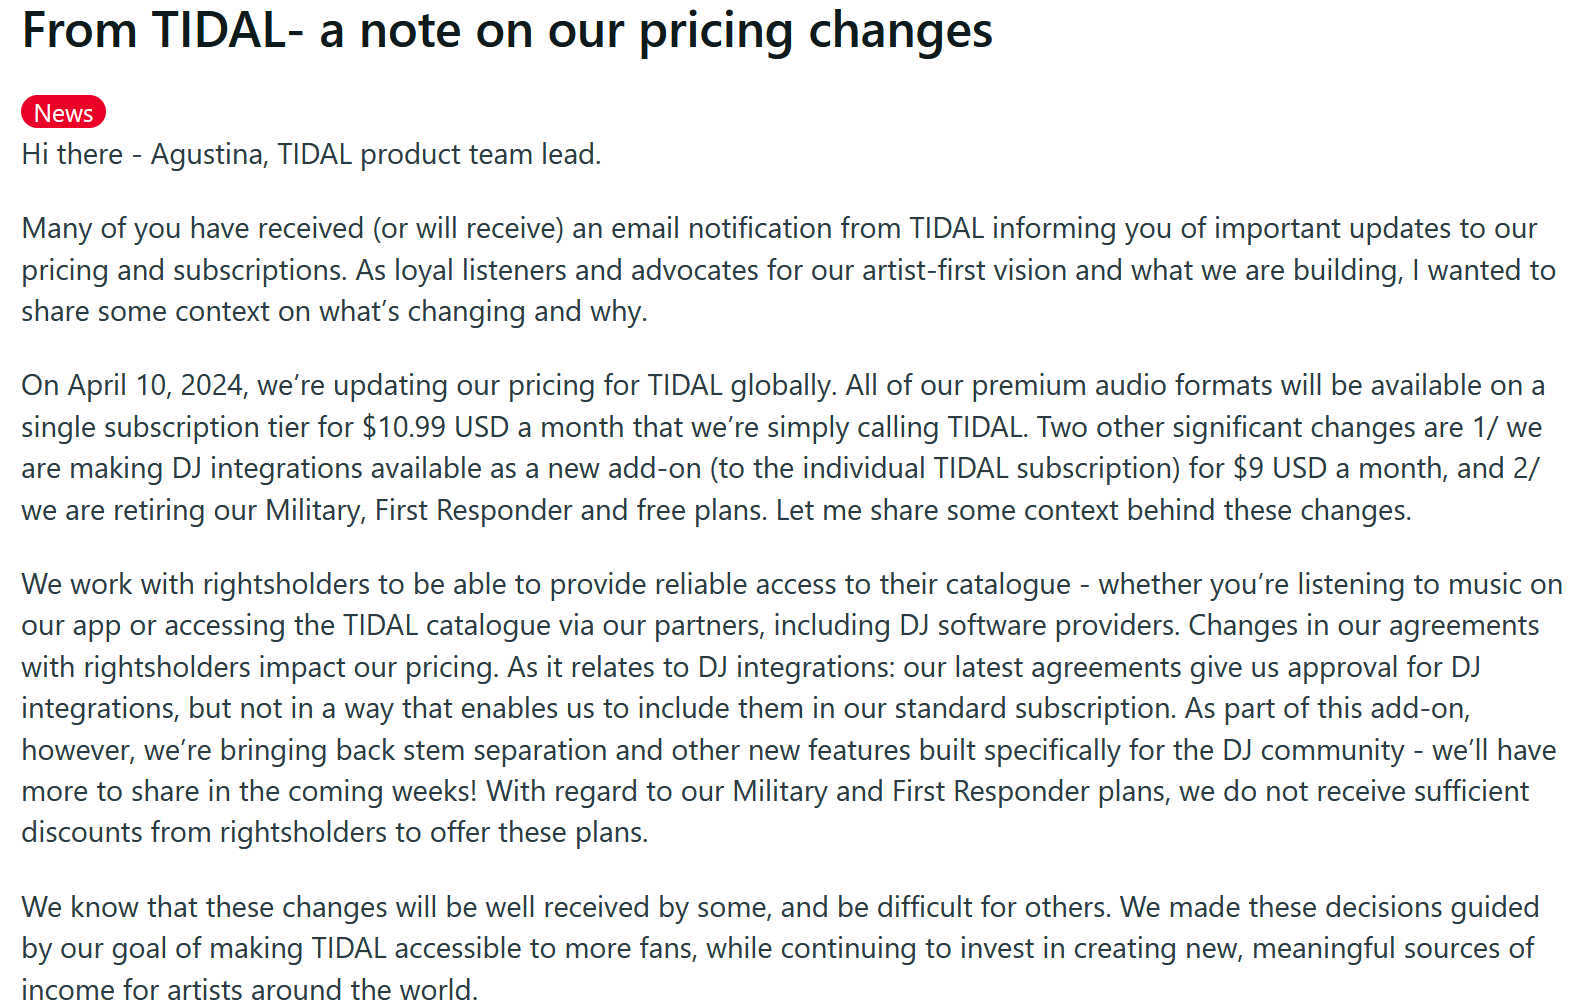Click the red News tag badge
Image resolution: width=1583 pixels, height=1007 pixels.
coord(63,113)
